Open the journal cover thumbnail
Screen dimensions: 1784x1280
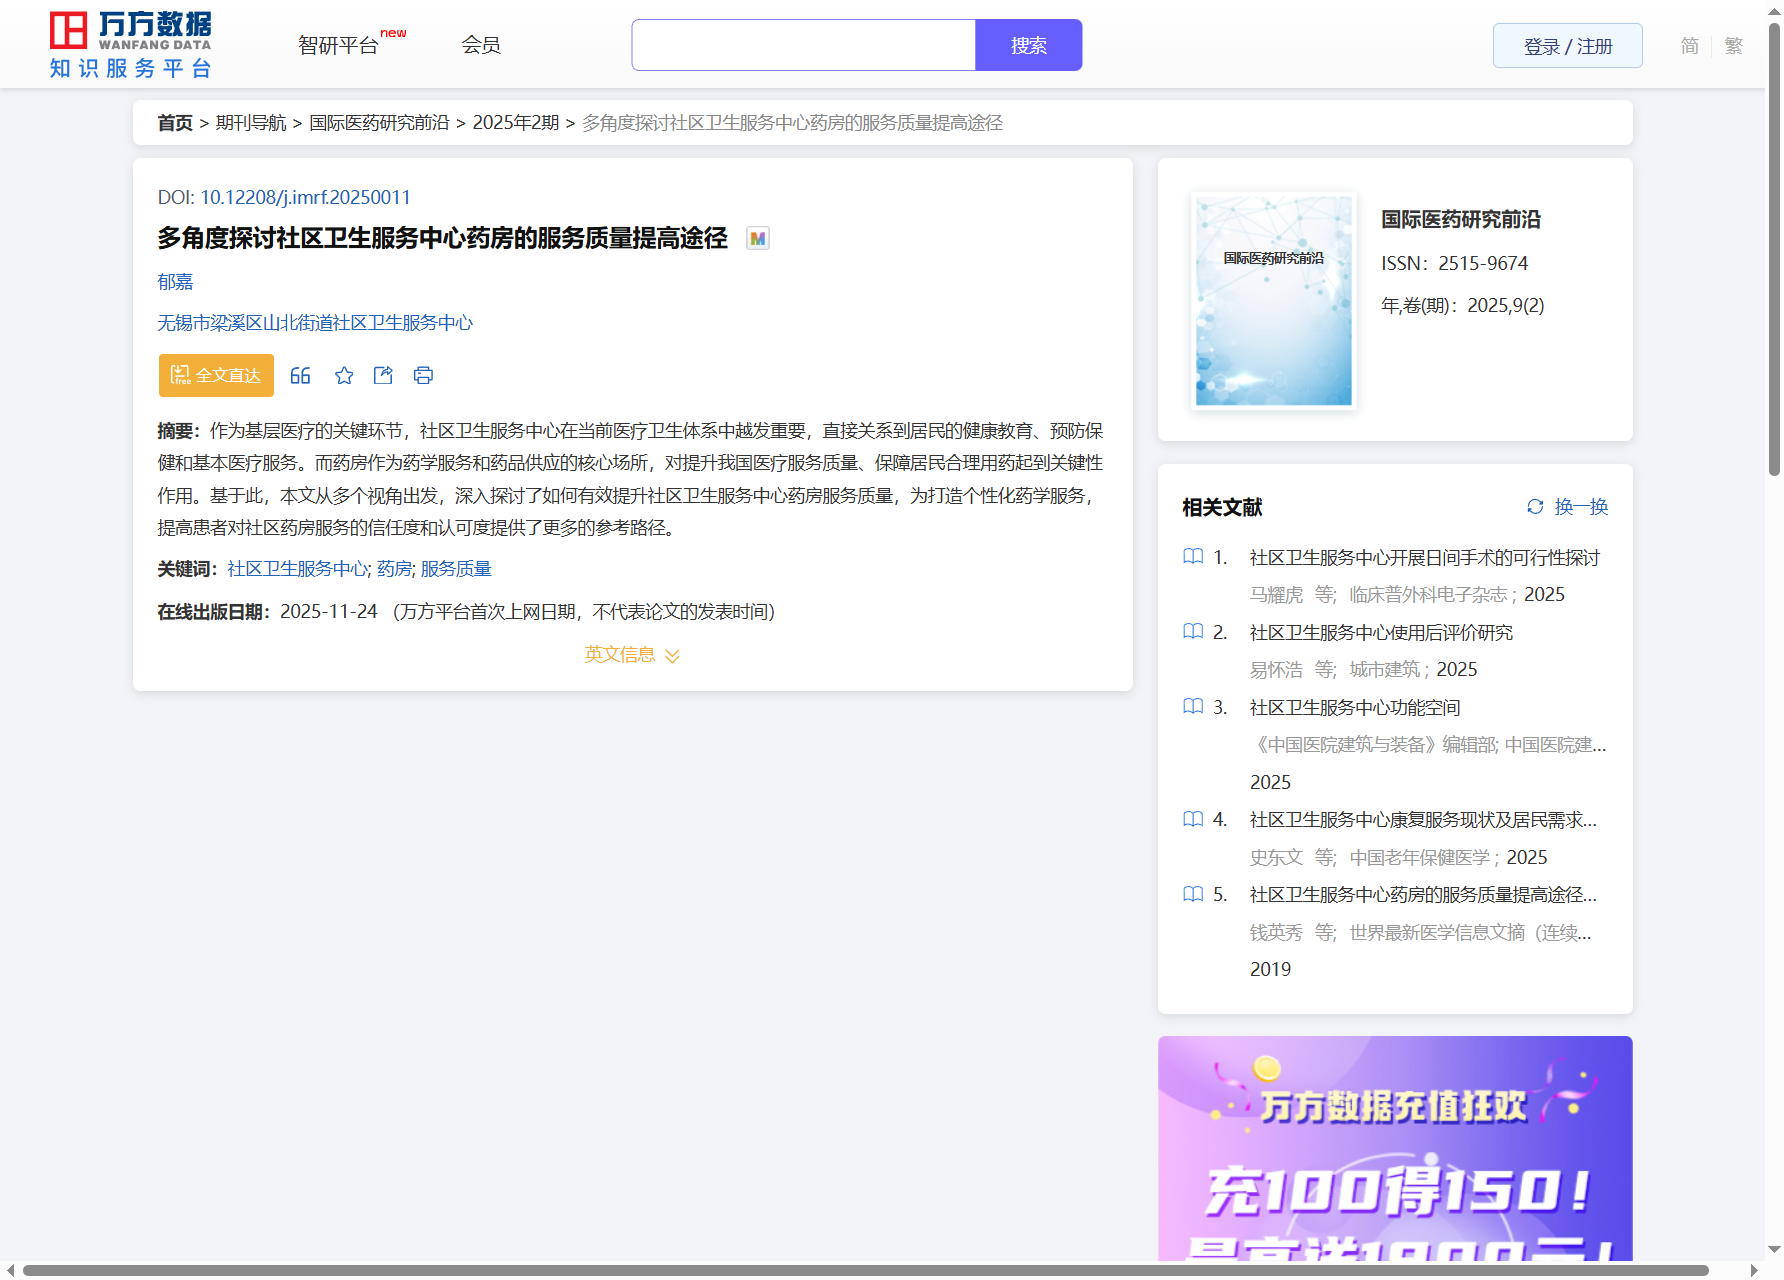[x=1273, y=300]
